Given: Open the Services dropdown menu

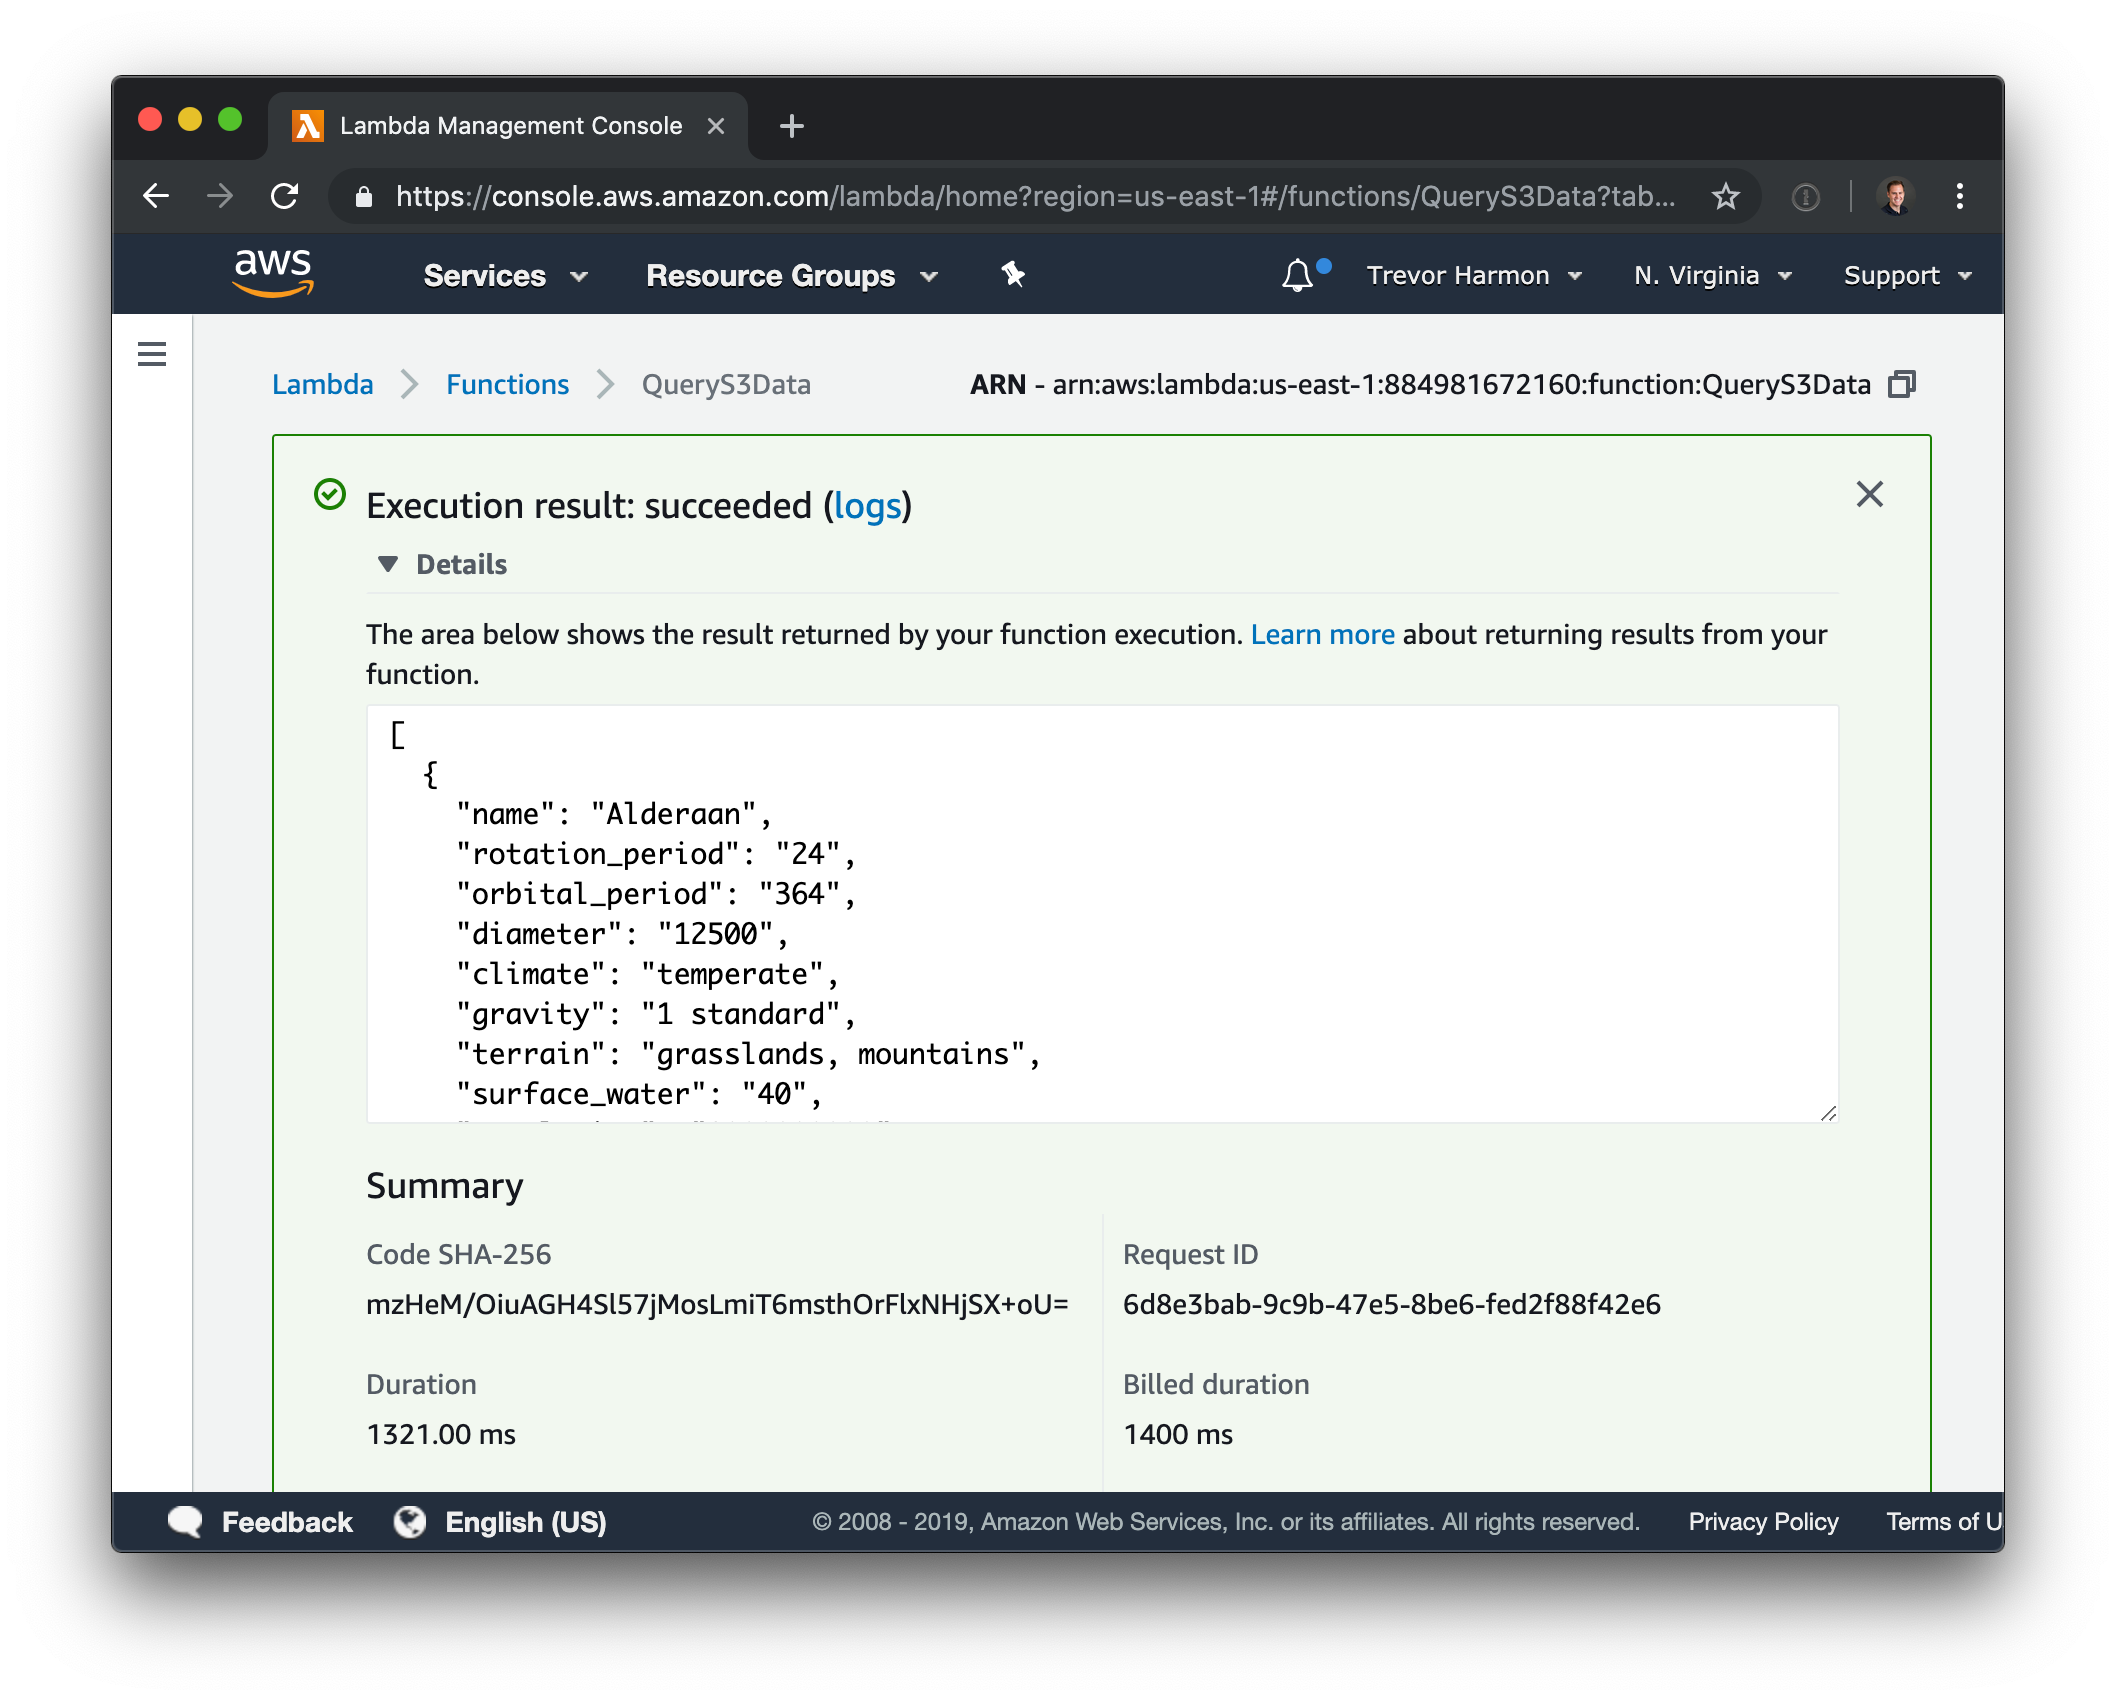Looking at the screenshot, I should [505, 275].
